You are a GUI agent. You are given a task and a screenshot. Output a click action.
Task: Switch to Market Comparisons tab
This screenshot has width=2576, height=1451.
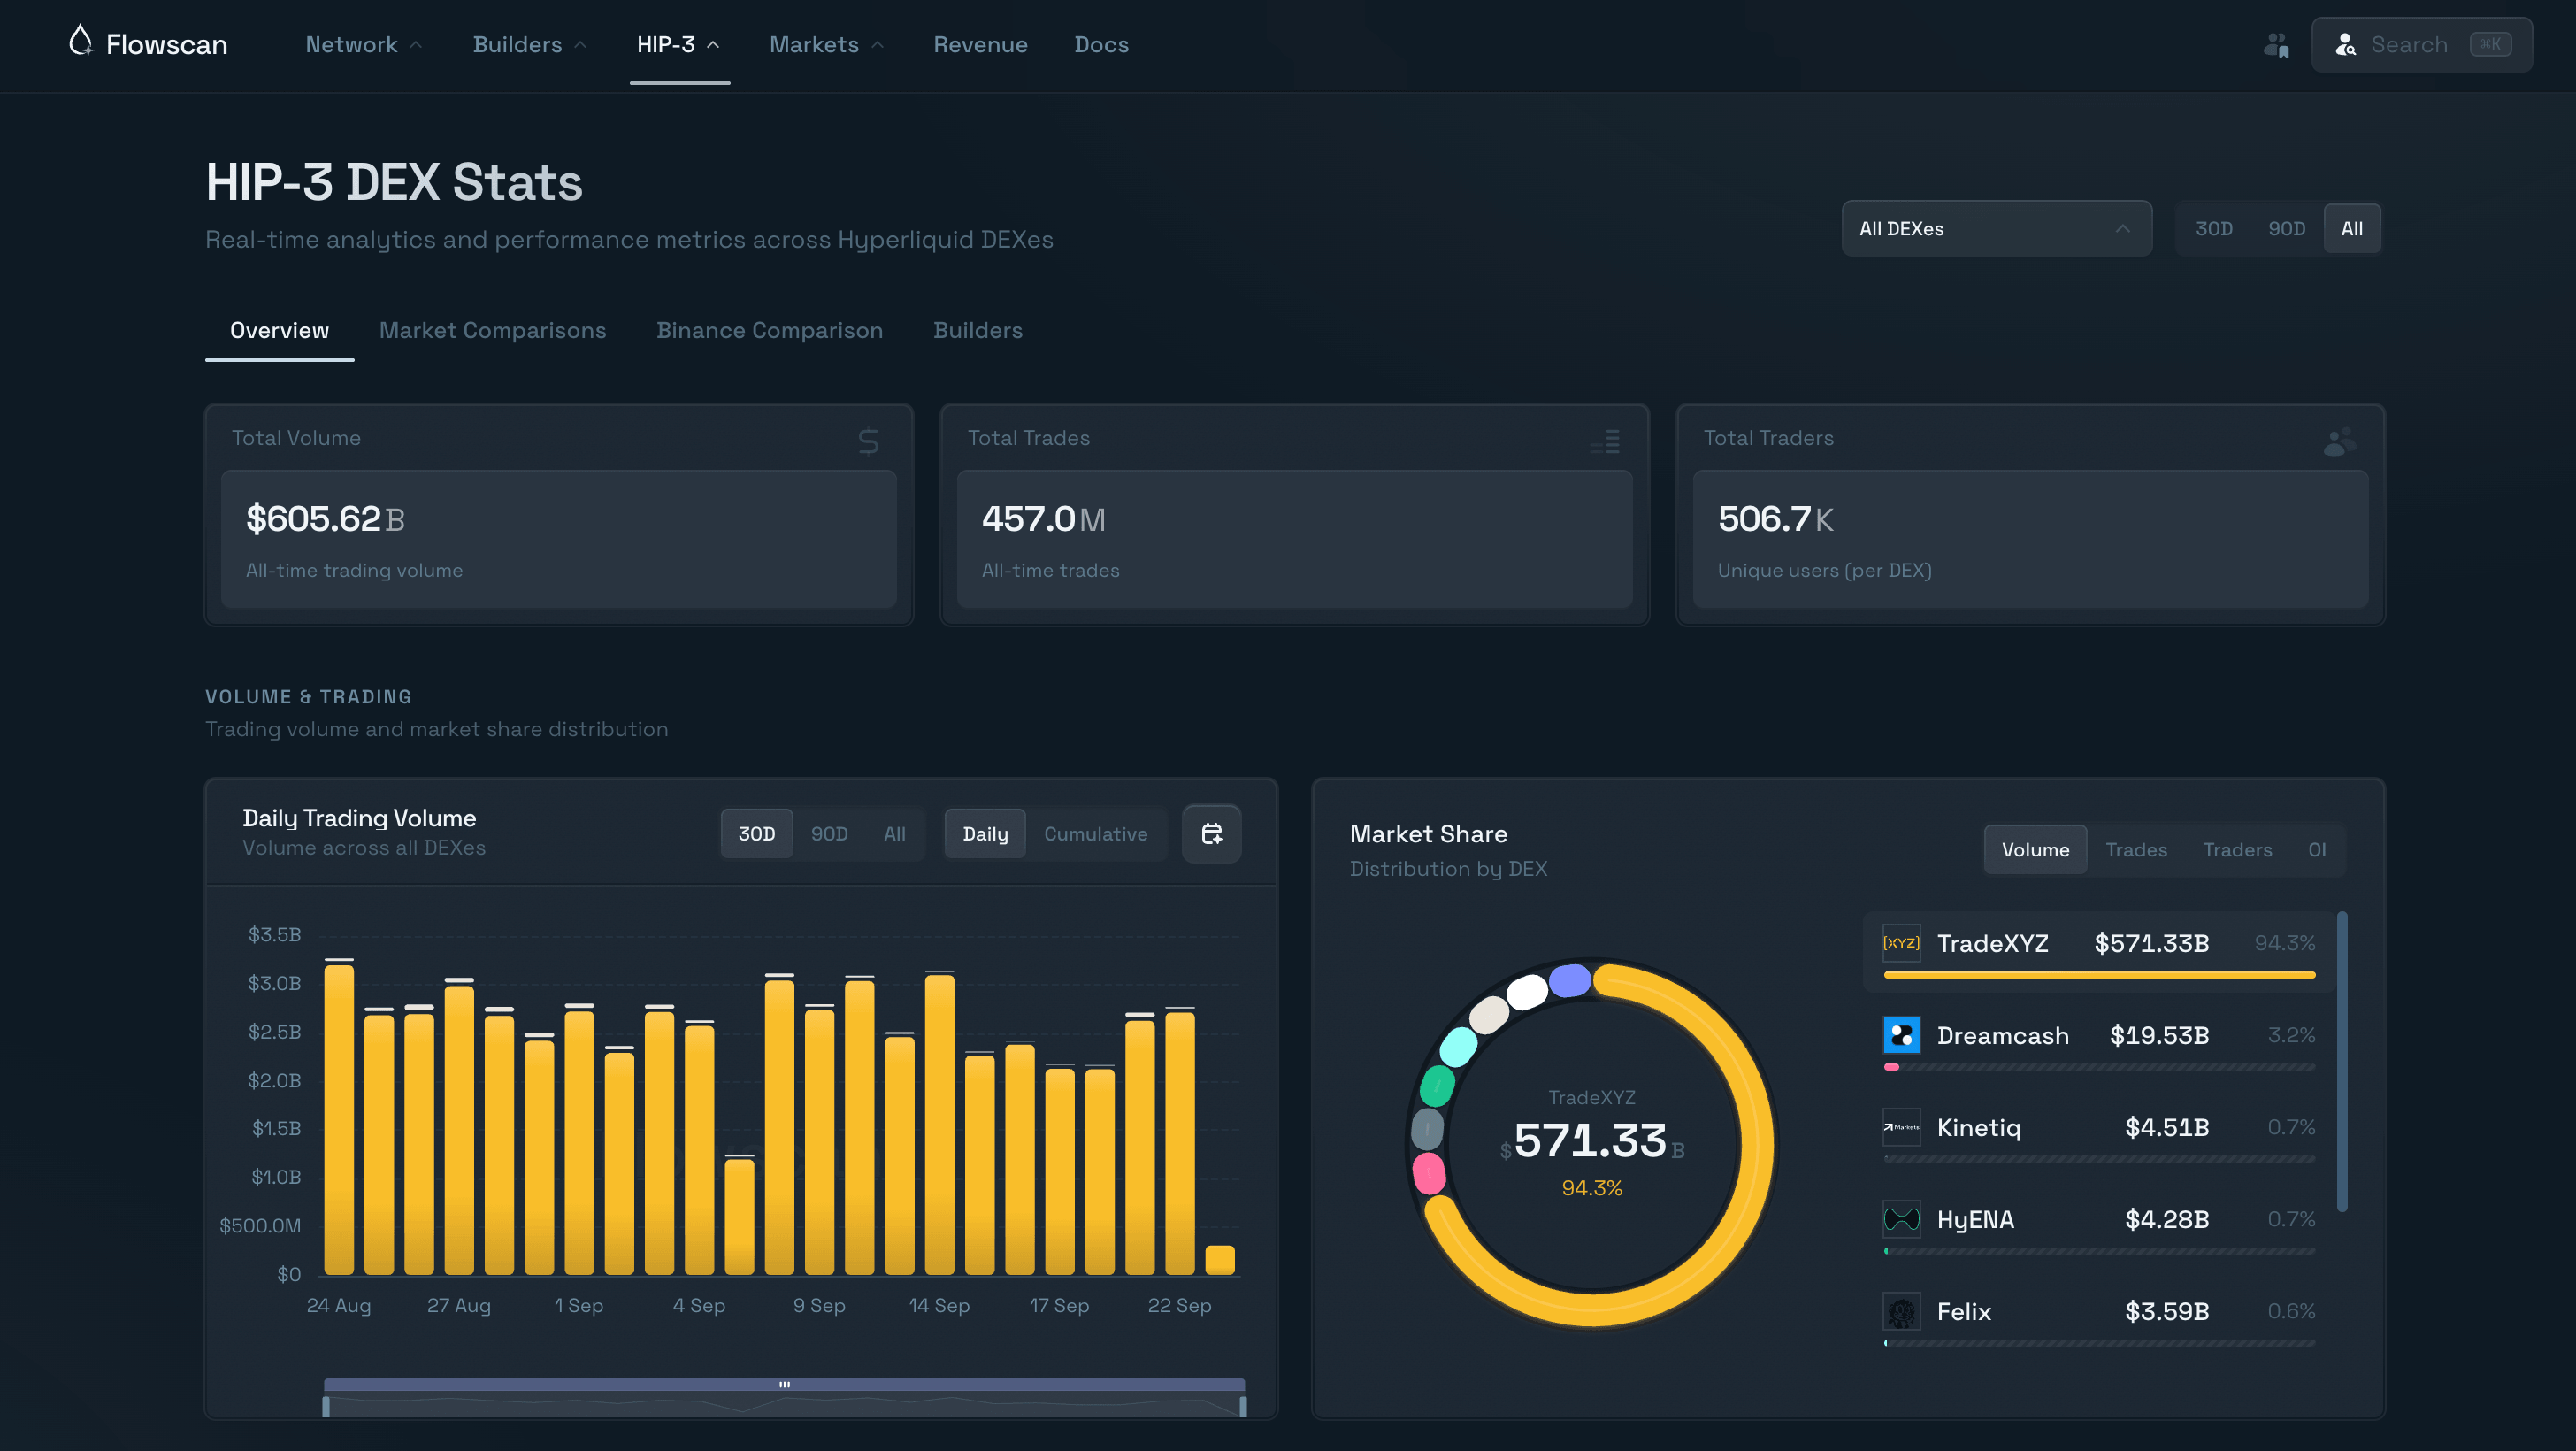(x=492, y=330)
